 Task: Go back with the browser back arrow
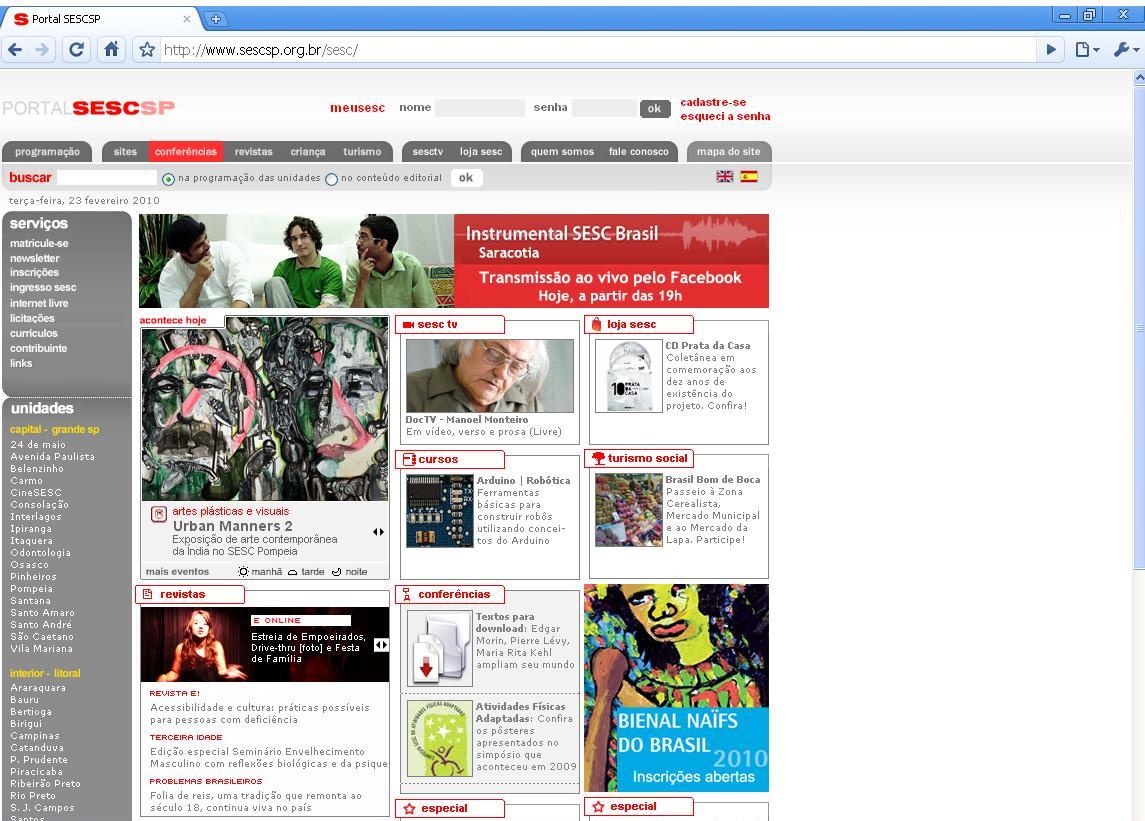click(15, 50)
